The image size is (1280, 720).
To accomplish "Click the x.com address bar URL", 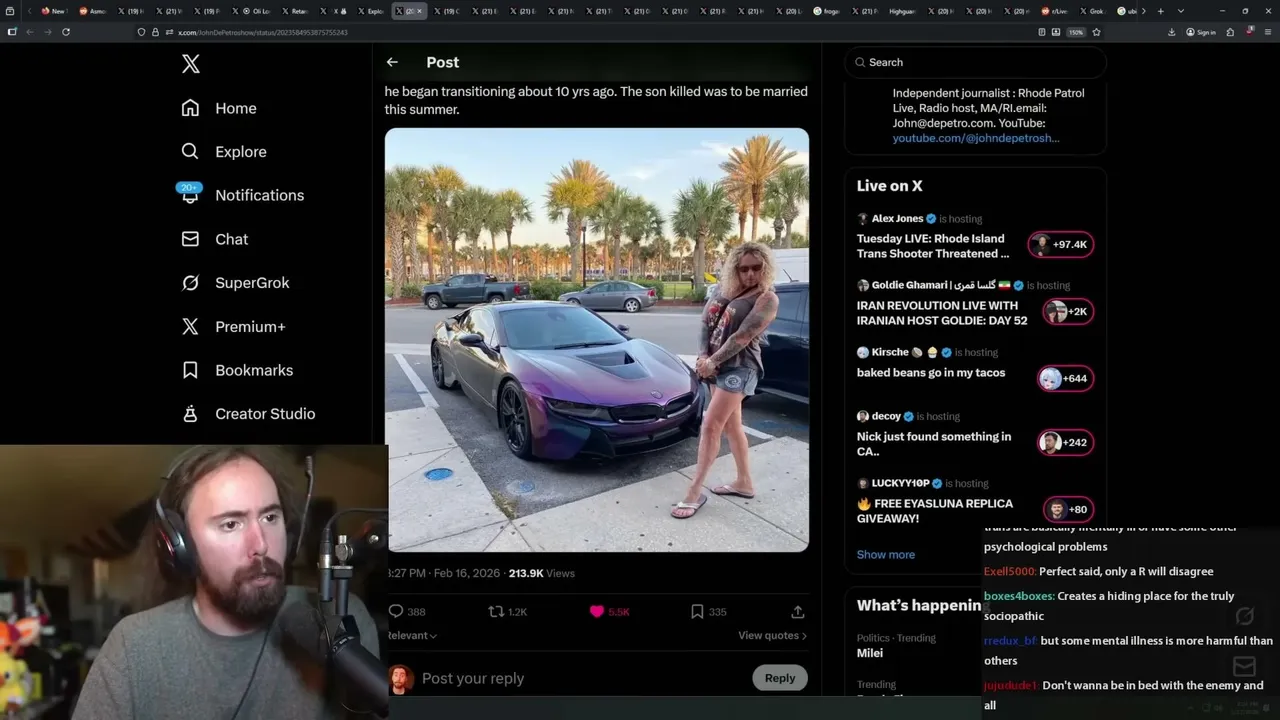I will (x=263, y=32).
